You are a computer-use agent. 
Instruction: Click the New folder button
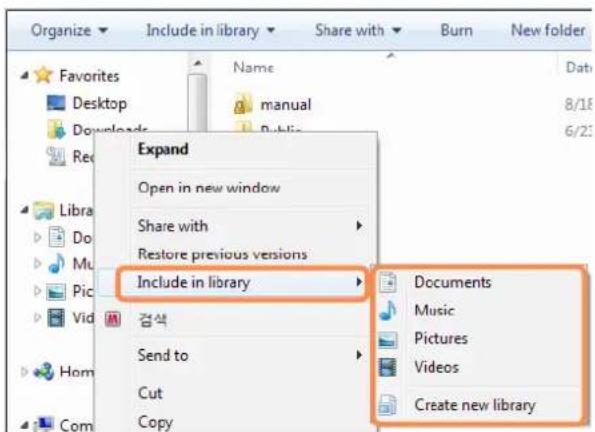(x=548, y=30)
